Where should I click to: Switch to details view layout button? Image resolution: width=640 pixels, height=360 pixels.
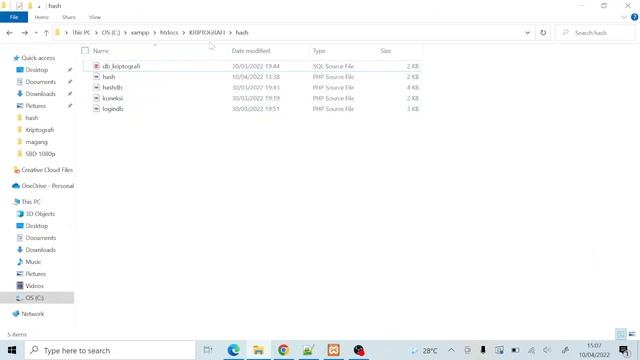[x=620, y=334]
